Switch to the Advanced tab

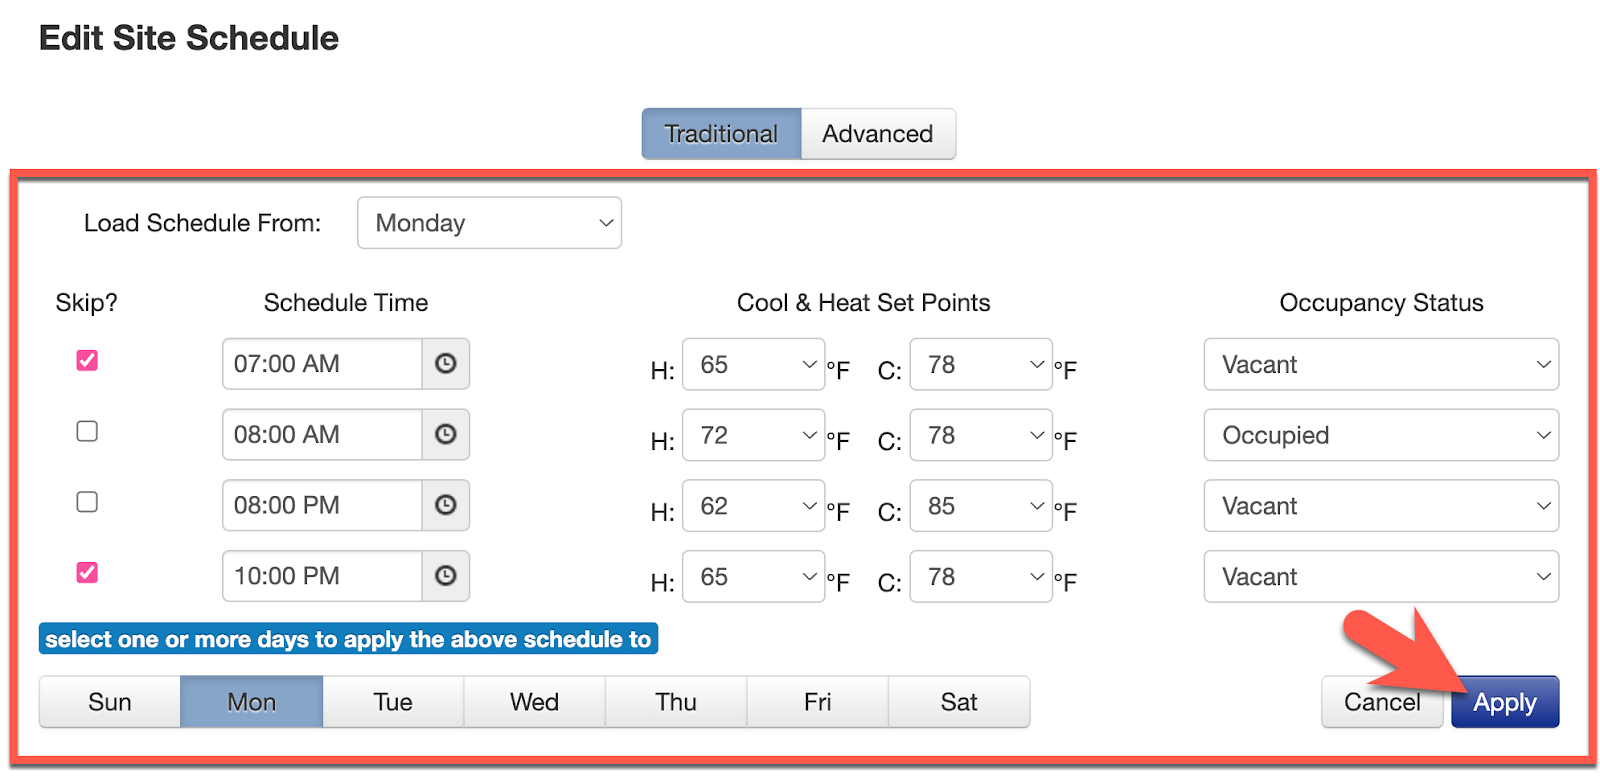[877, 134]
